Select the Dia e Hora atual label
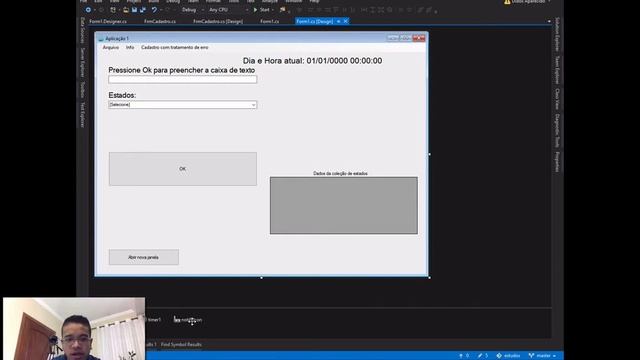Image resolution: width=640 pixels, height=360 pixels. 313,61
